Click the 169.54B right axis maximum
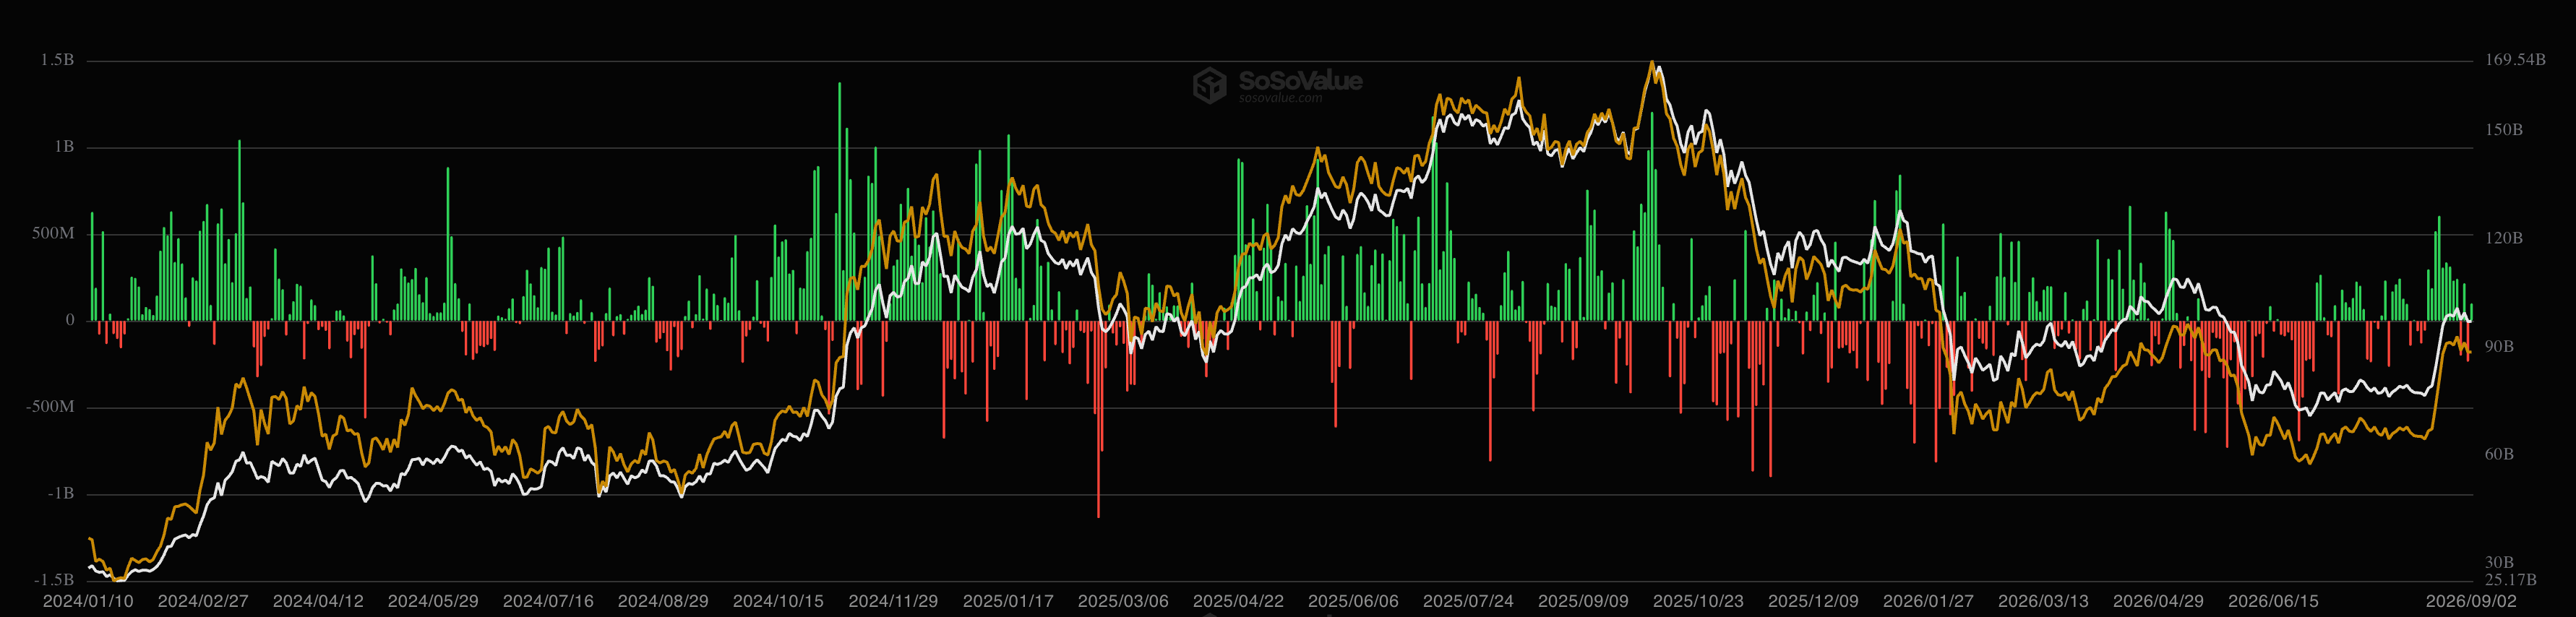Image resolution: width=2576 pixels, height=617 pixels. pyautogui.click(x=2515, y=60)
